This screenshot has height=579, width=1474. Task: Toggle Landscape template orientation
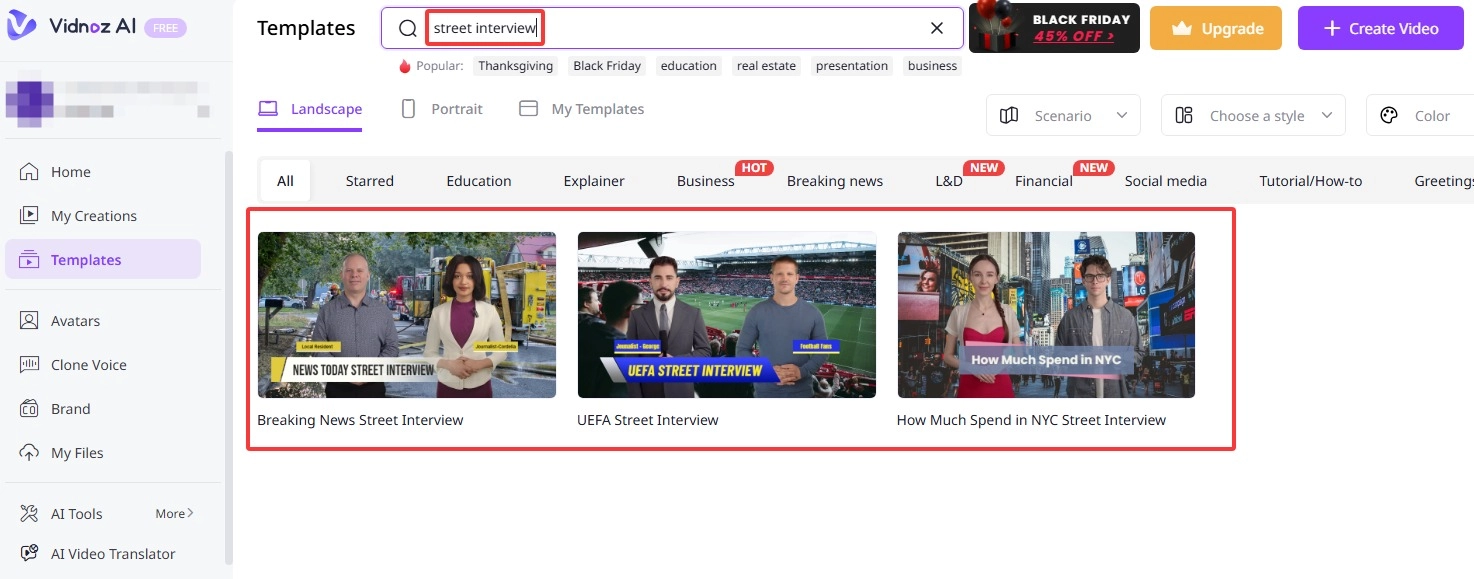[310, 108]
